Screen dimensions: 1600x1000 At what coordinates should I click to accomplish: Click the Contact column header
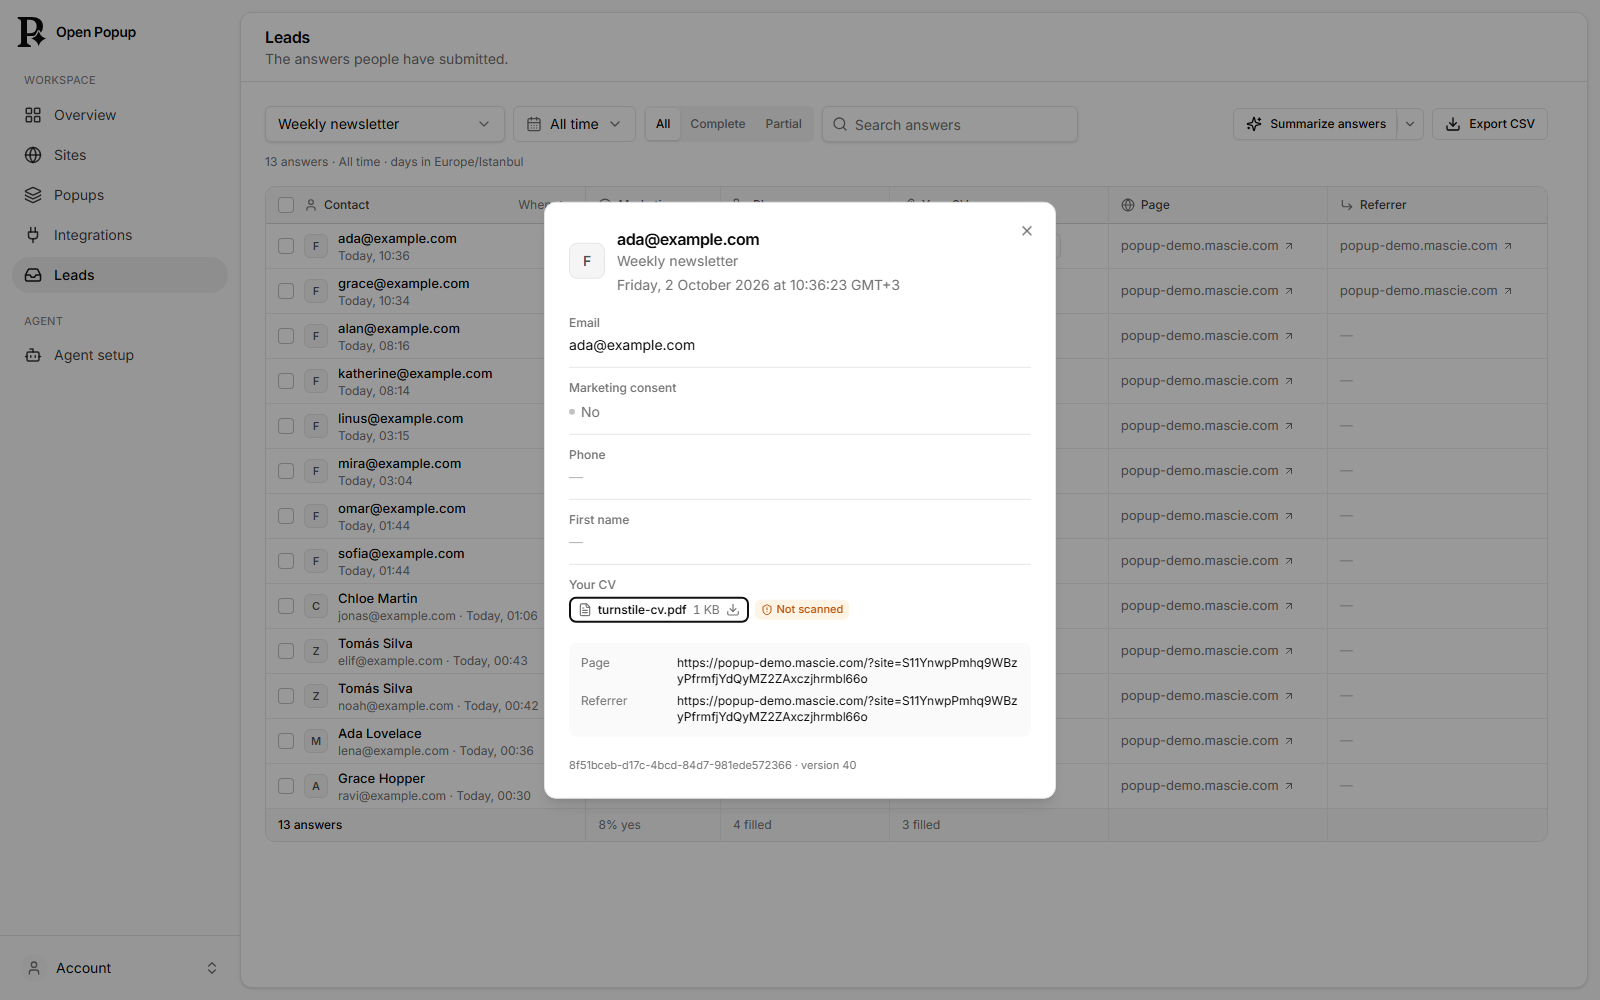point(346,205)
